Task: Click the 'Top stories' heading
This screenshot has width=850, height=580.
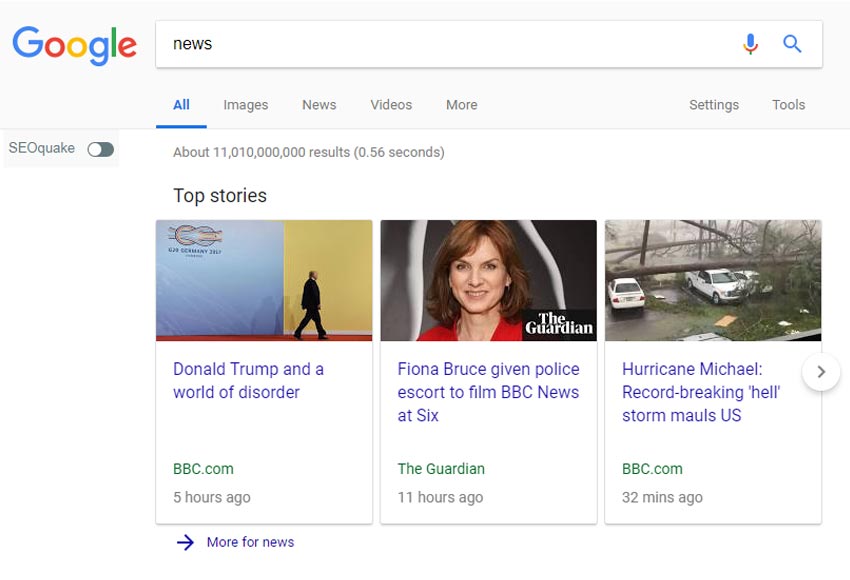Action: [x=220, y=196]
